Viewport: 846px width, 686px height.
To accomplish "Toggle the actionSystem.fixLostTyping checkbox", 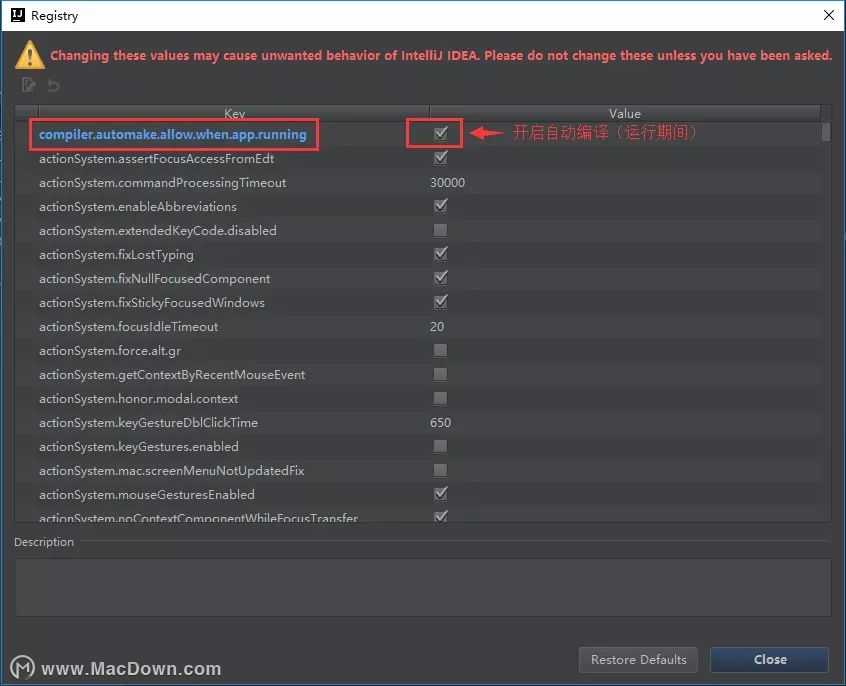I will 441,254.
